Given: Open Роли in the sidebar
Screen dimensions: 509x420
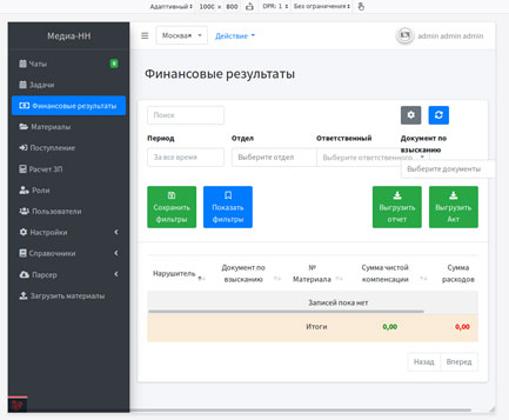Looking at the screenshot, I should [69, 190].
